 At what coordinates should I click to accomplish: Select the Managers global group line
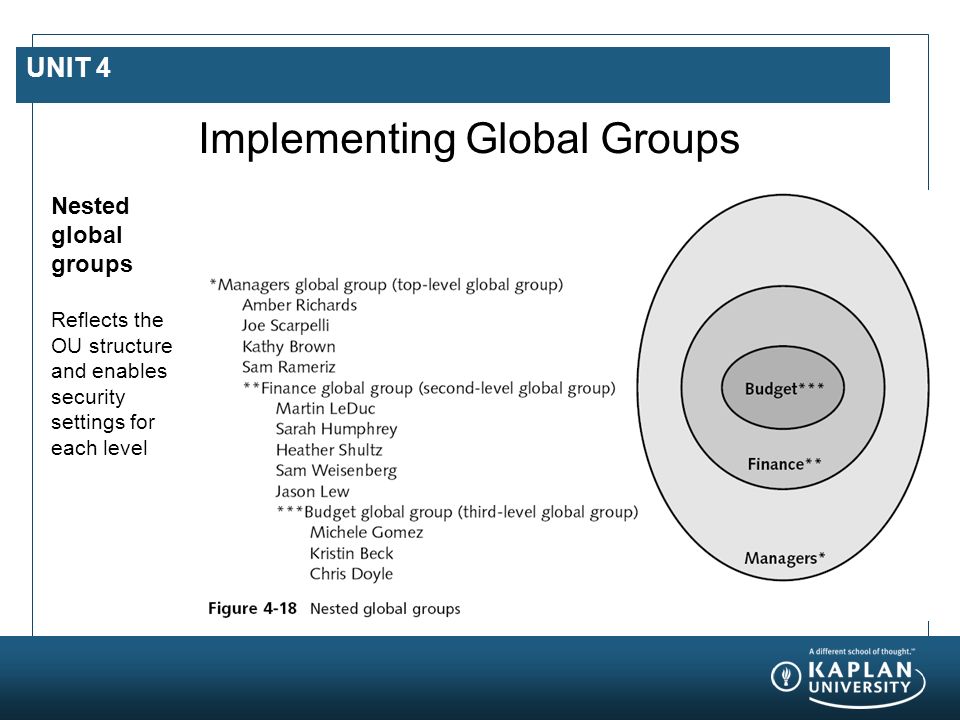pos(386,285)
